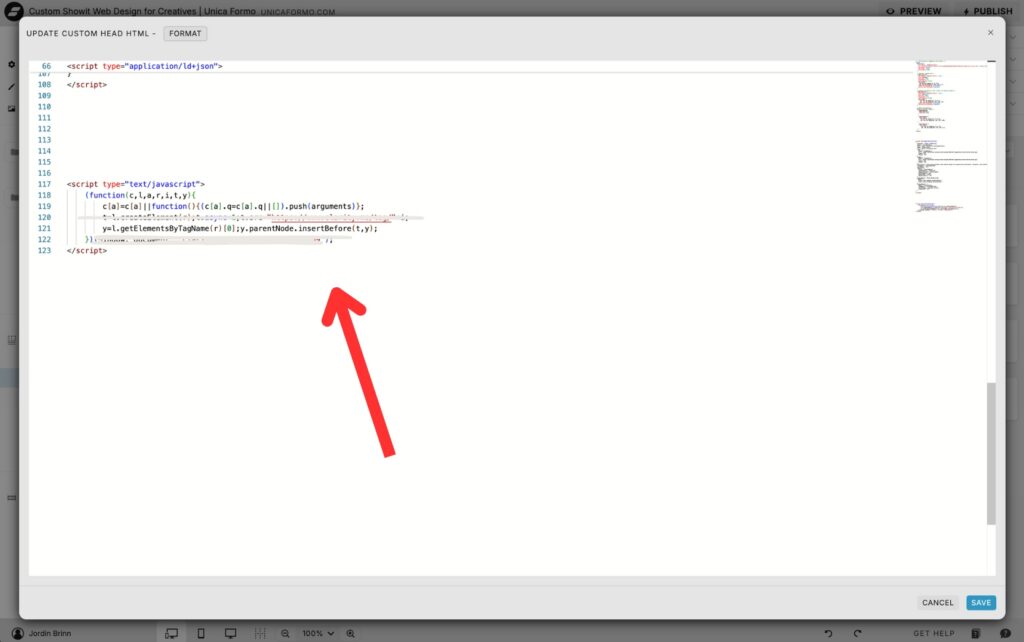Click the undo arrow icon
Image resolution: width=1024 pixels, height=642 pixels.
coord(827,633)
